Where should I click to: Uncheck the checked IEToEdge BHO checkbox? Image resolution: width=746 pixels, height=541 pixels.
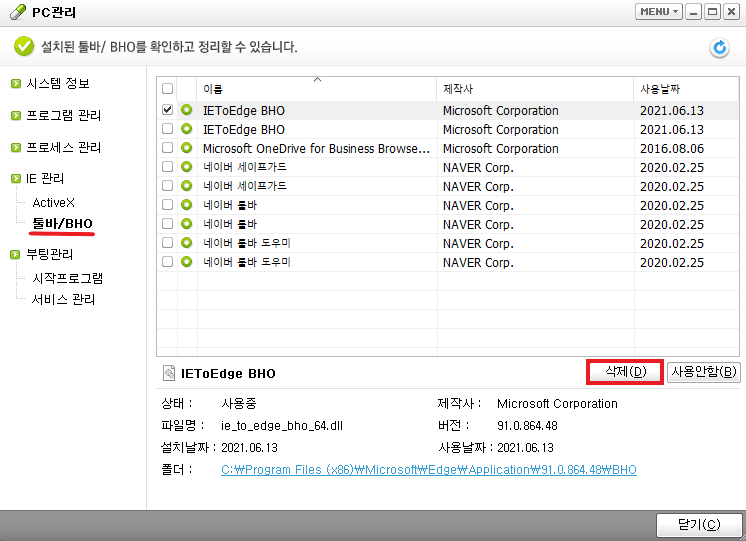[167, 110]
